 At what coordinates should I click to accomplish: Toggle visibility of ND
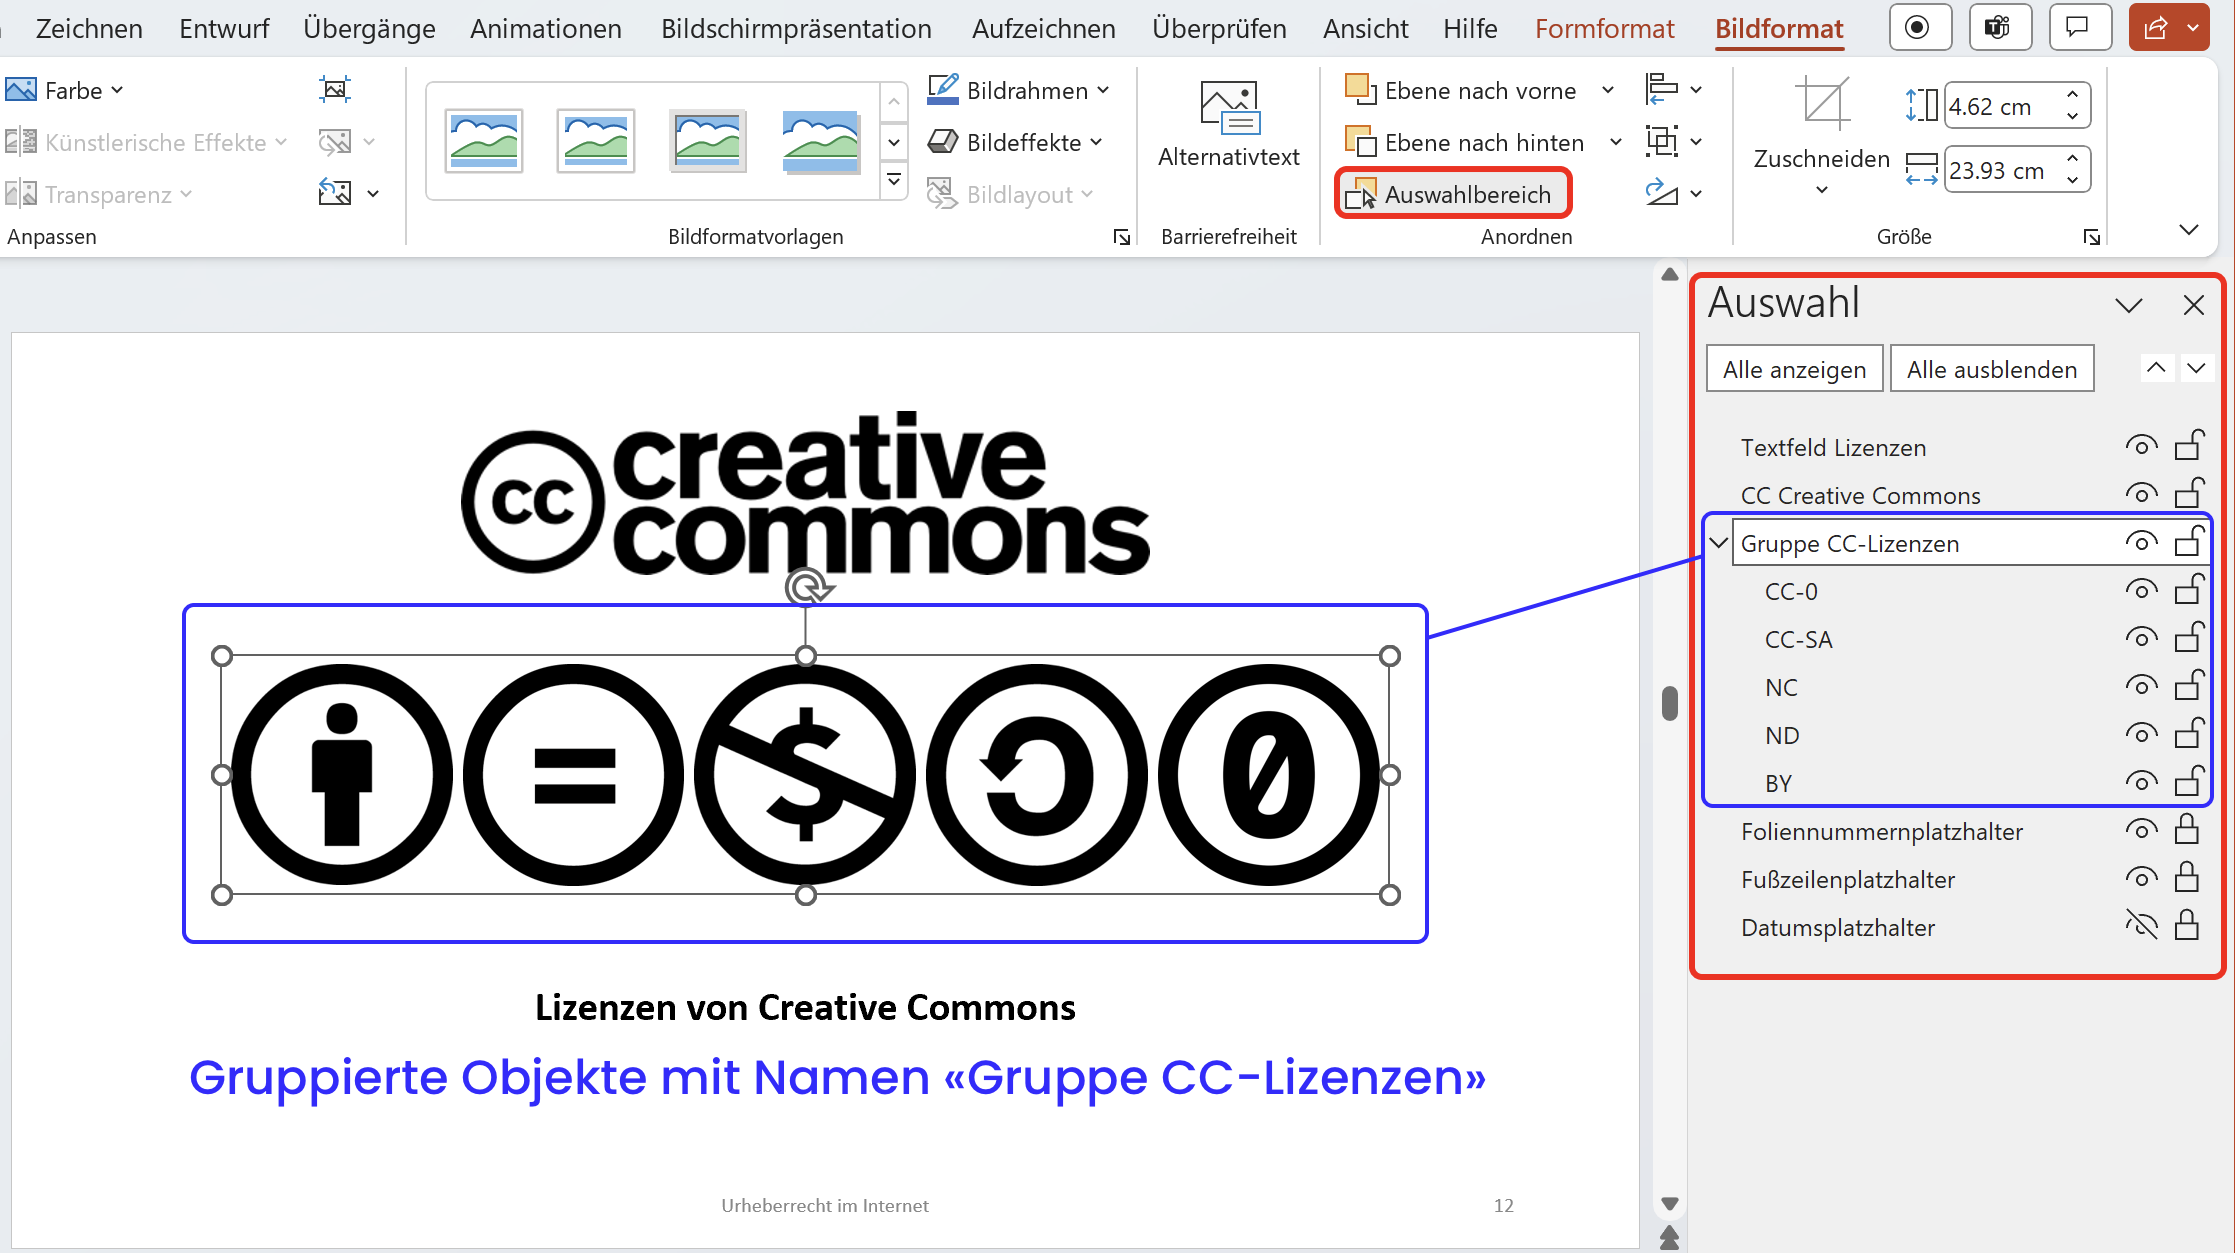(2141, 734)
